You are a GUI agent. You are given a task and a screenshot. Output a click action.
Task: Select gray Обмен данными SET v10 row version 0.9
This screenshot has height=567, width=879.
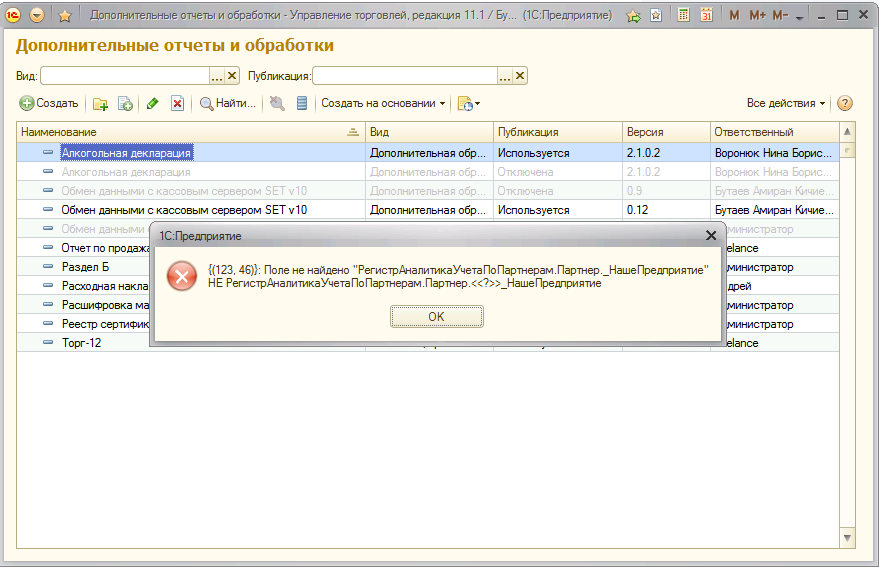pos(428,191)
